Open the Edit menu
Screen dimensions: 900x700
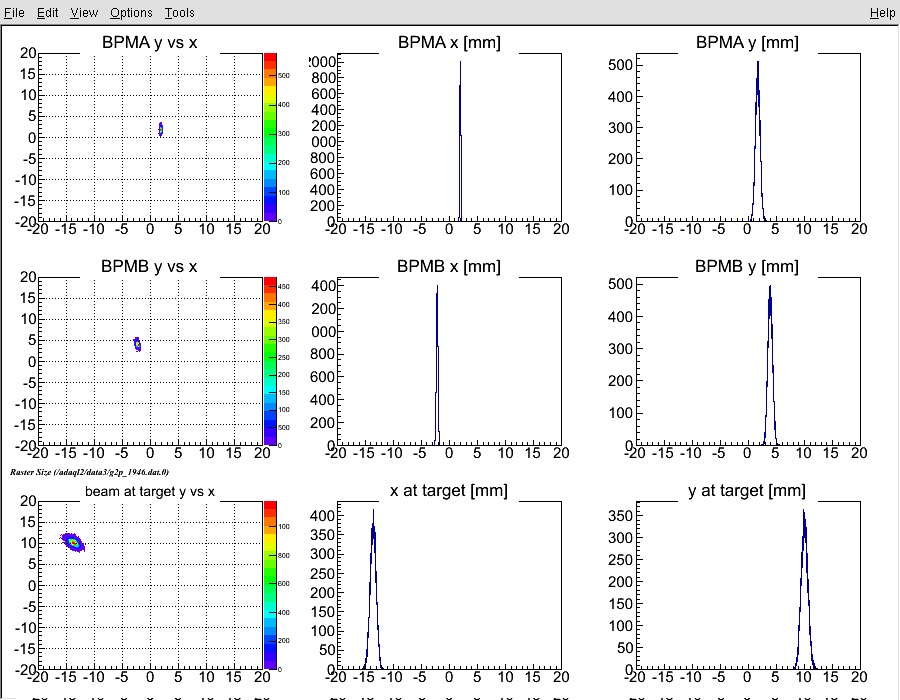[47, 13]
